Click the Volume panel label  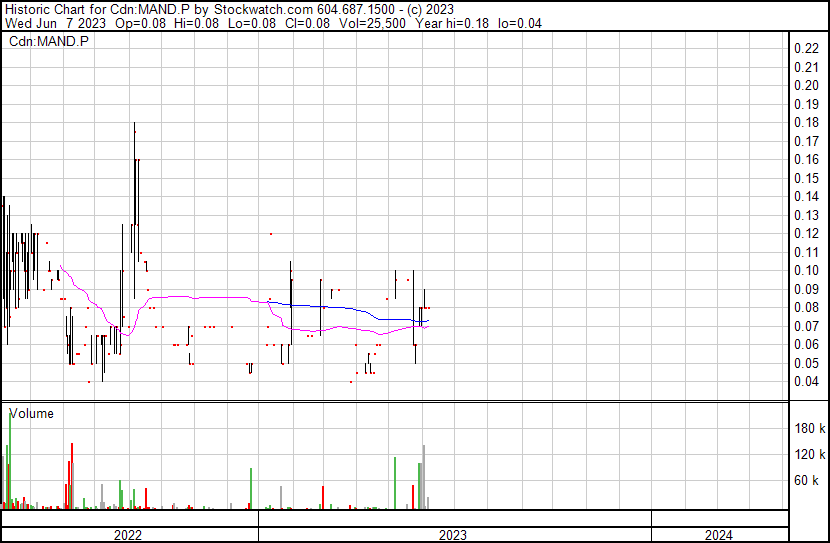pos(32,413)
